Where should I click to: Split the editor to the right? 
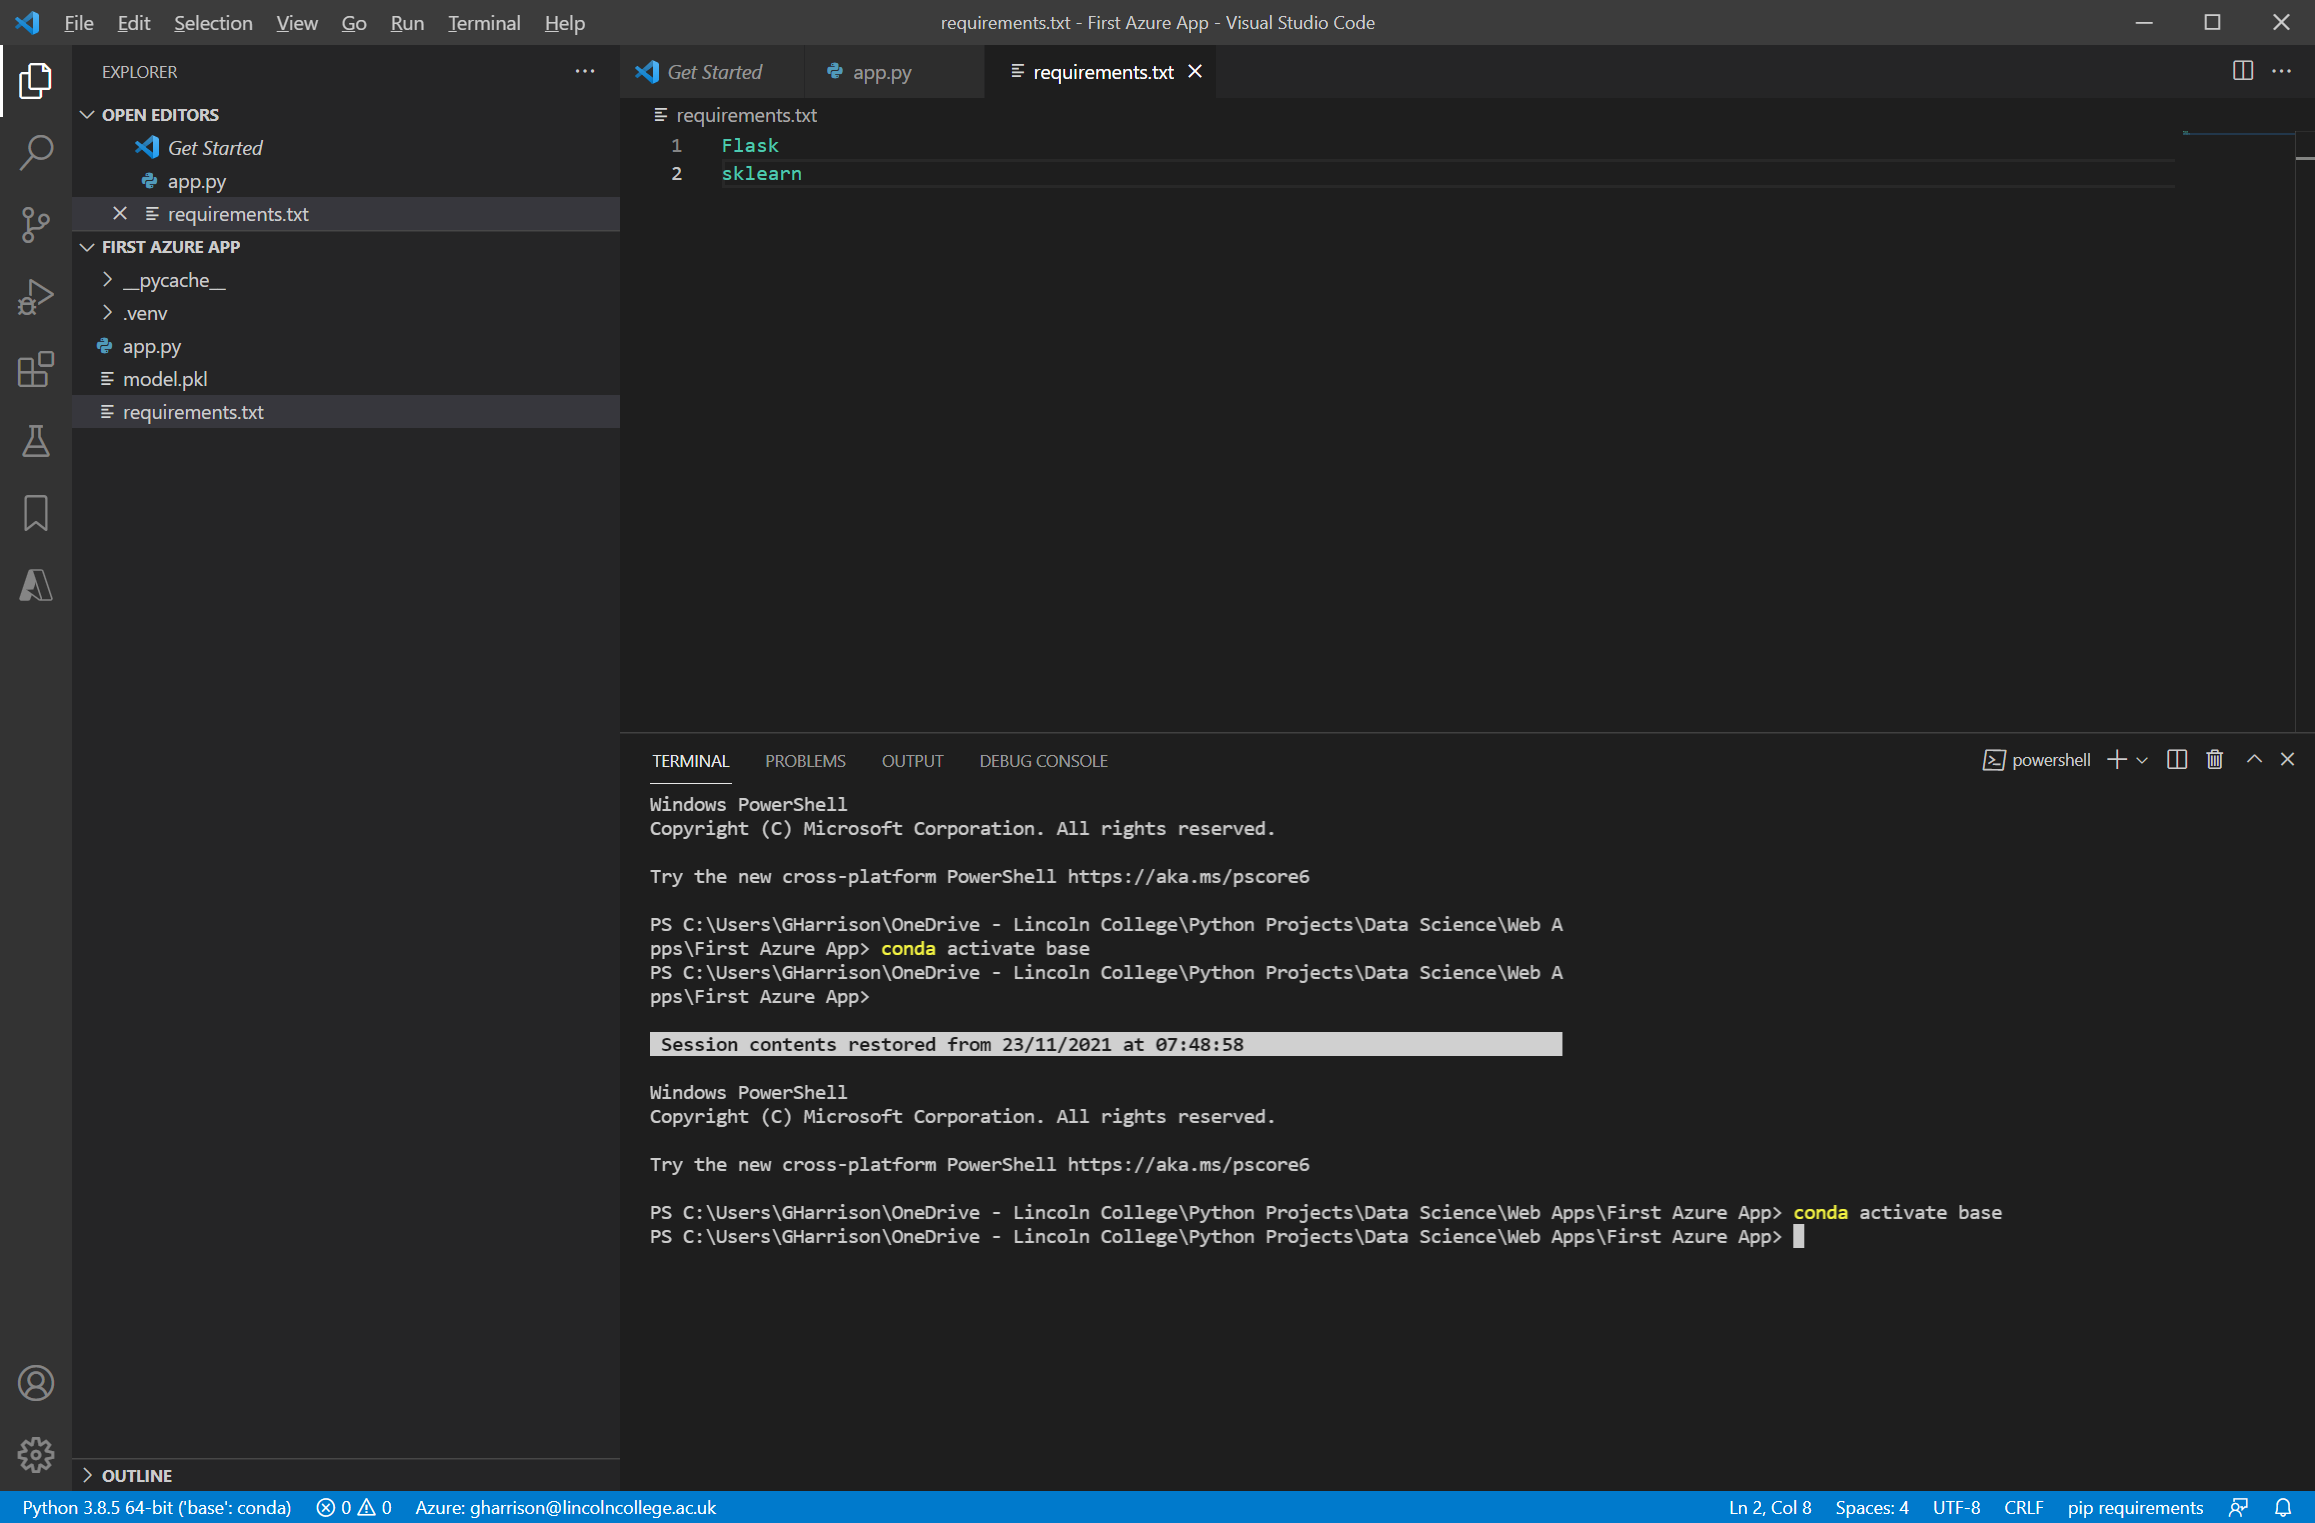pyautogui.click(x=2242, y=71)
